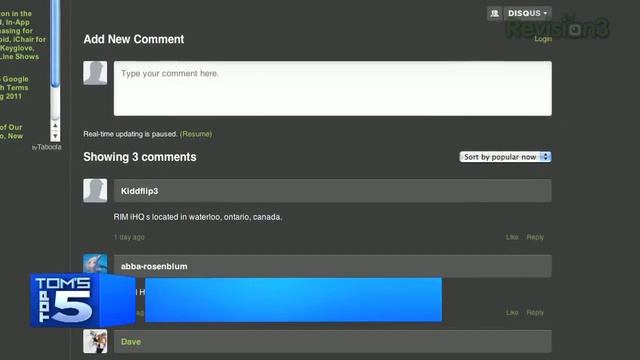Viewport: 640px width, 360px height.
Task: Click Kiddflip3's comment text about RIM HQ
Action: [x=198, y=217]
